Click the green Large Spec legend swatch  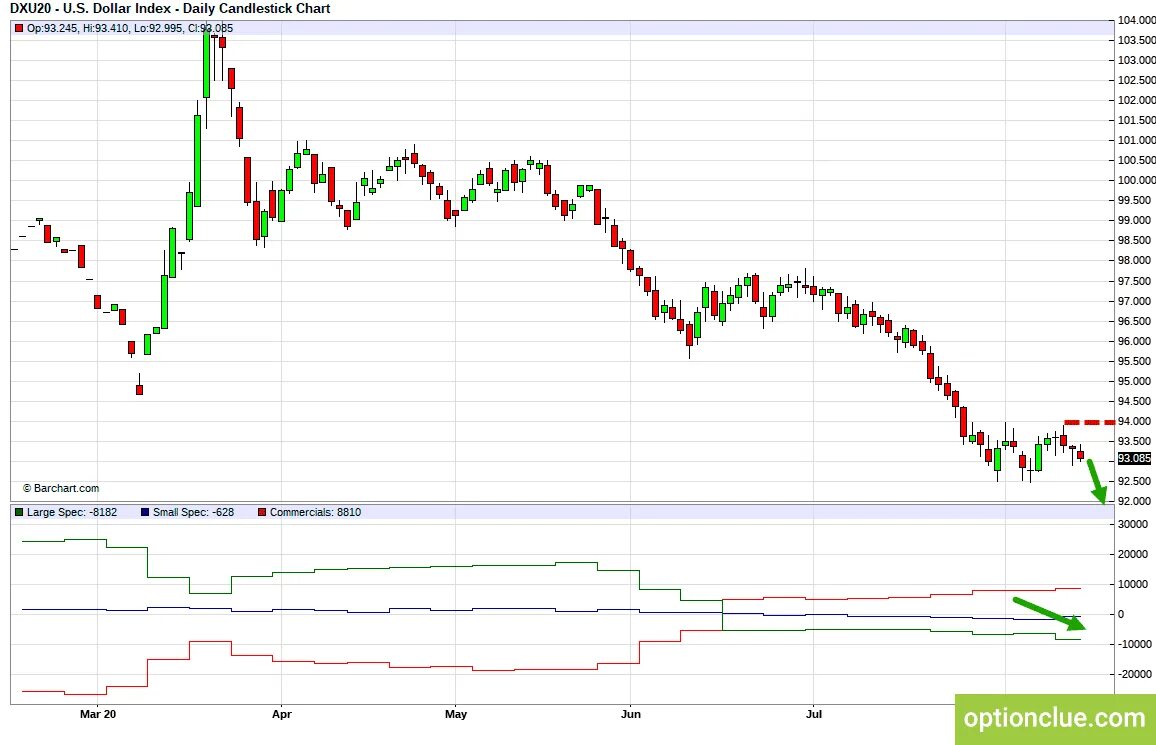(x=19, y=512)
